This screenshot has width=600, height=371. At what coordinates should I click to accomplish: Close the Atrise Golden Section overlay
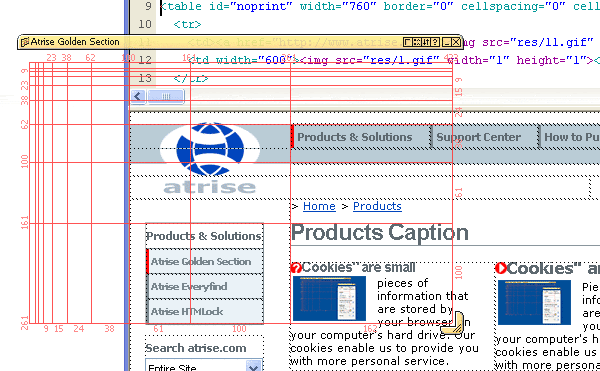456,42
